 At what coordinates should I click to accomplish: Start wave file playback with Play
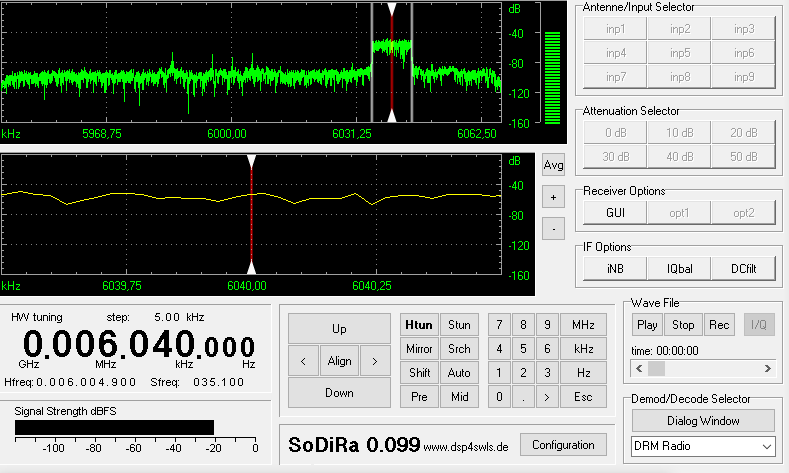(x=647, y=325)
